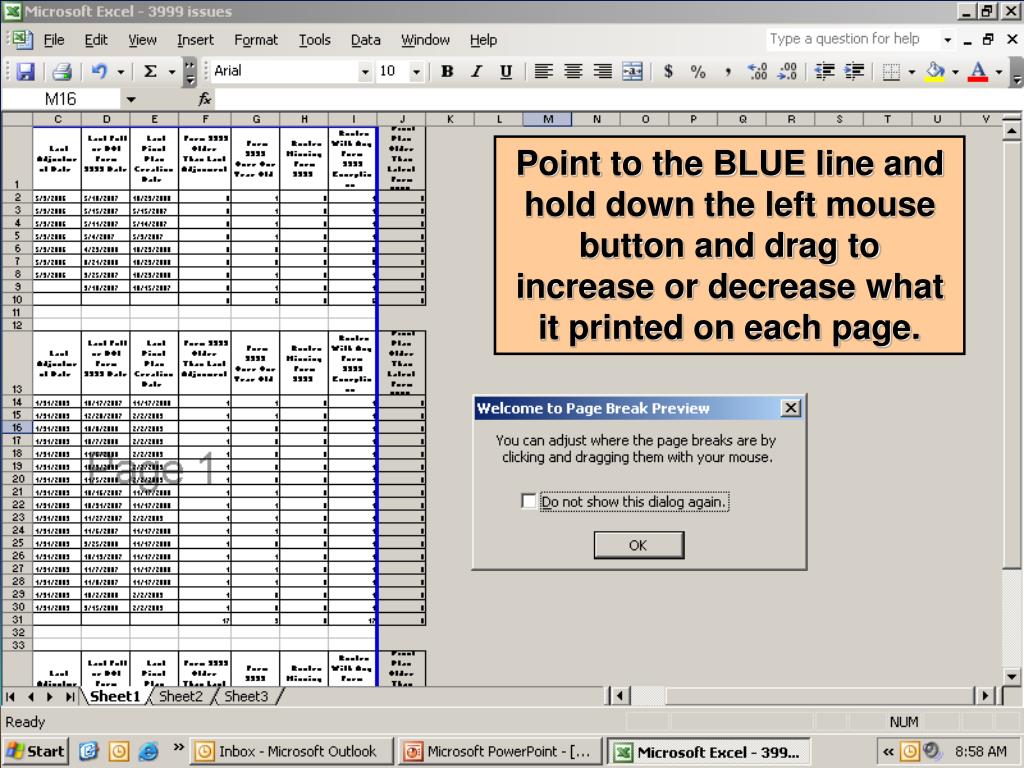Click the Windows Start button
Image resolution: width=1024 pixels, height=768 pixels.
click(37, 751)
